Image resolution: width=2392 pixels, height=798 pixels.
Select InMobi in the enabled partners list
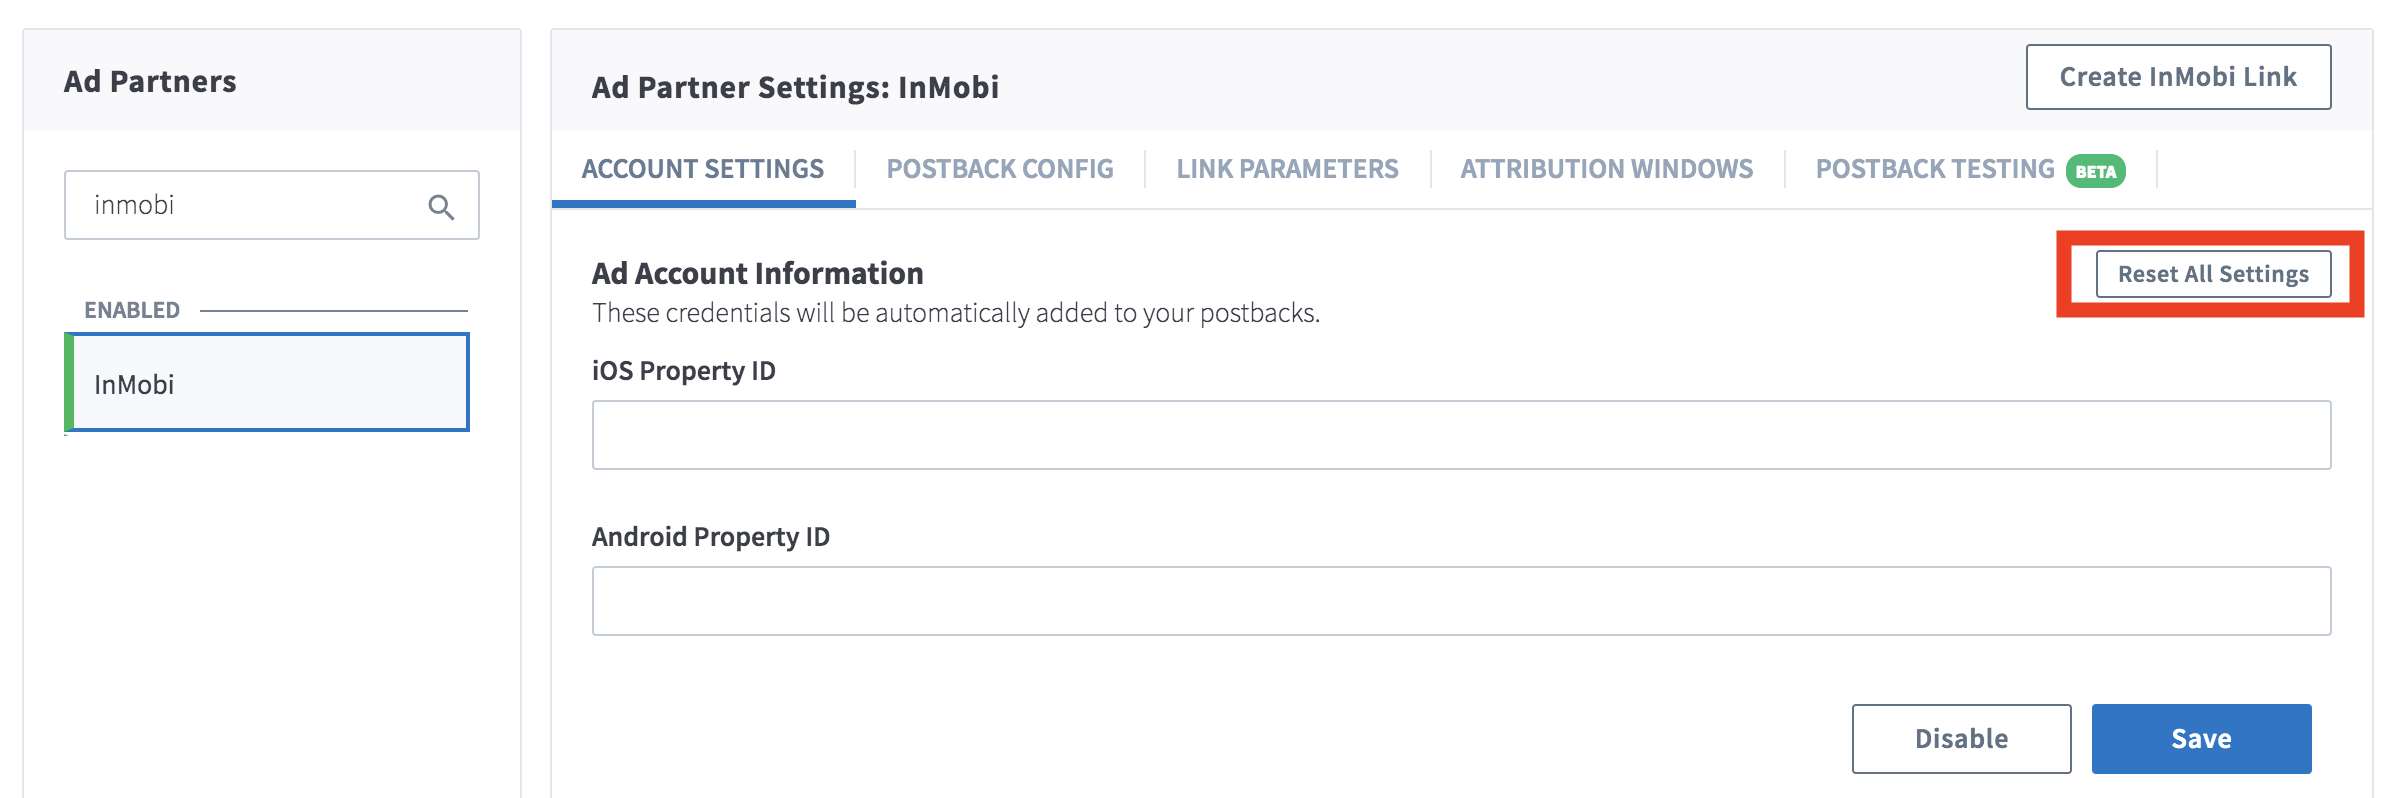[268, 384]
